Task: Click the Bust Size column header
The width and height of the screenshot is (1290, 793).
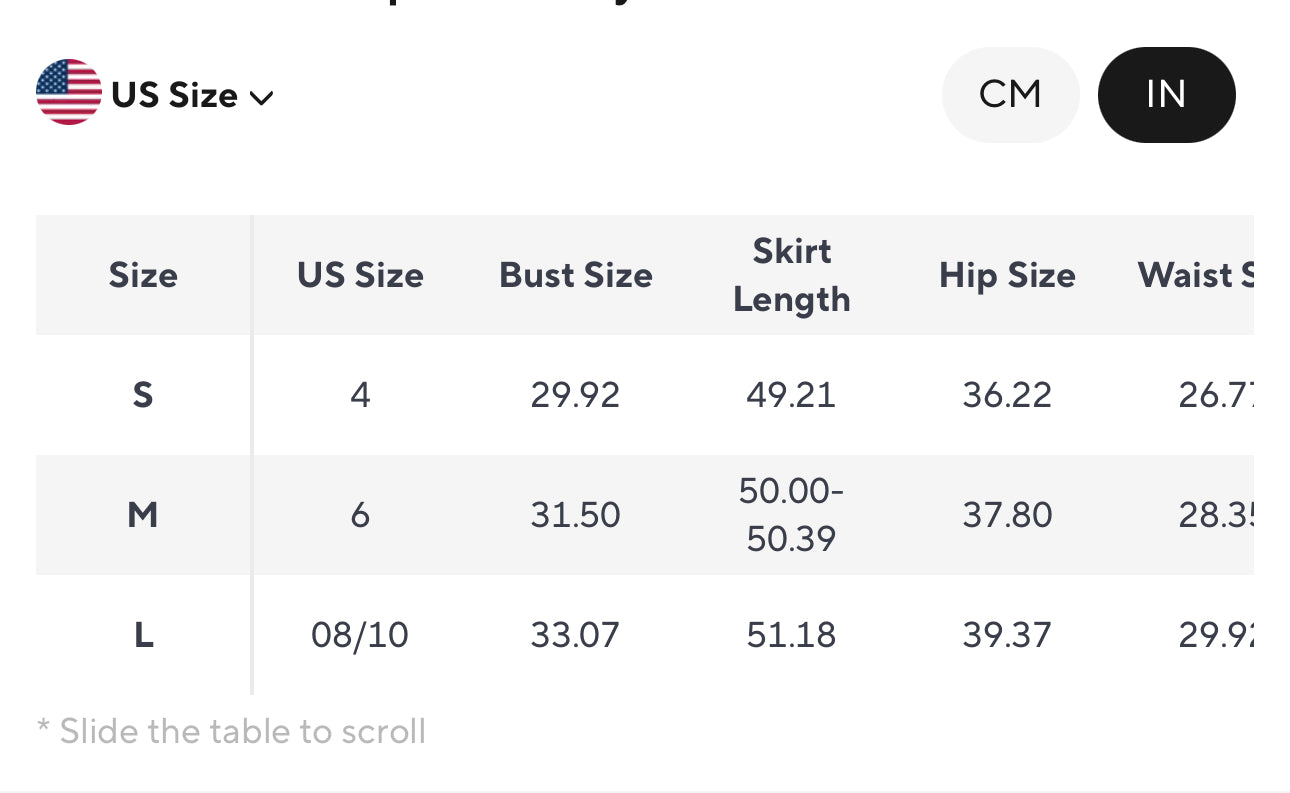Action: point(576,275)
